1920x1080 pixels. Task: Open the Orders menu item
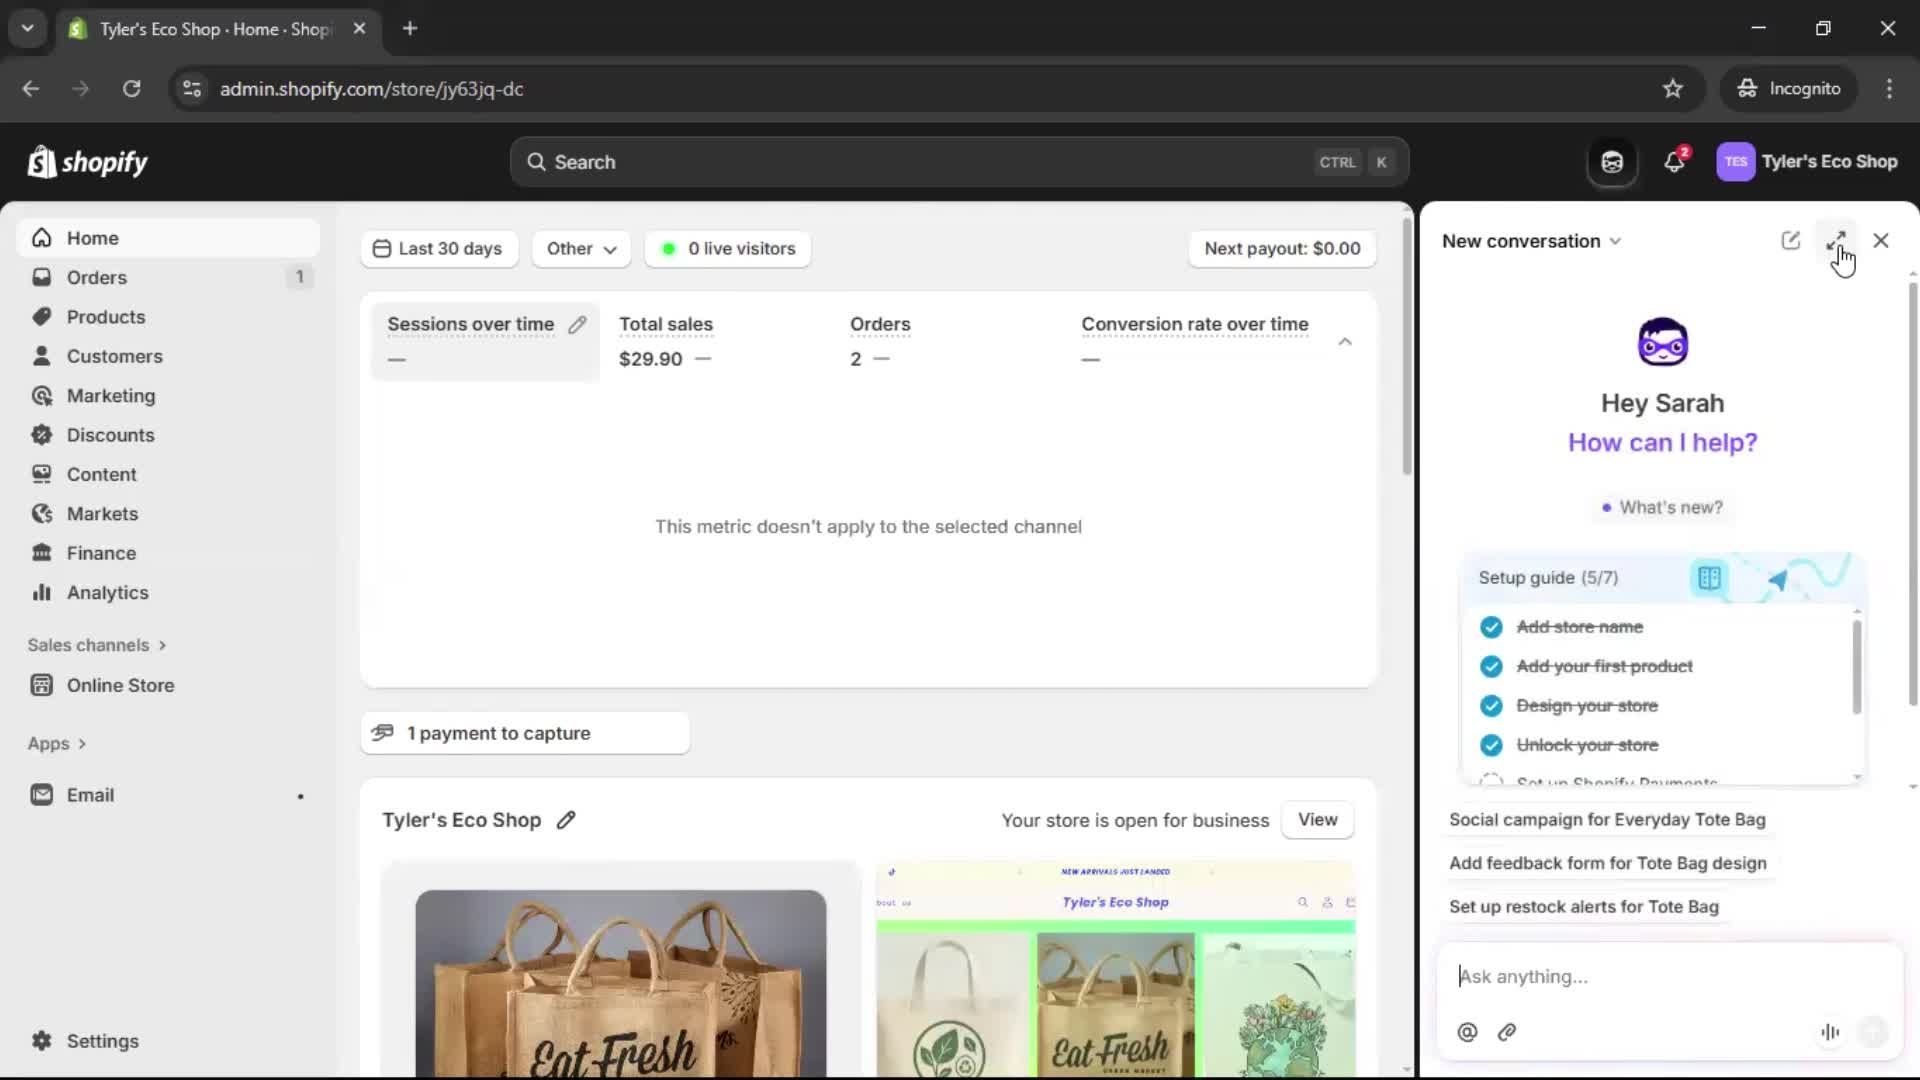(96, 277)
